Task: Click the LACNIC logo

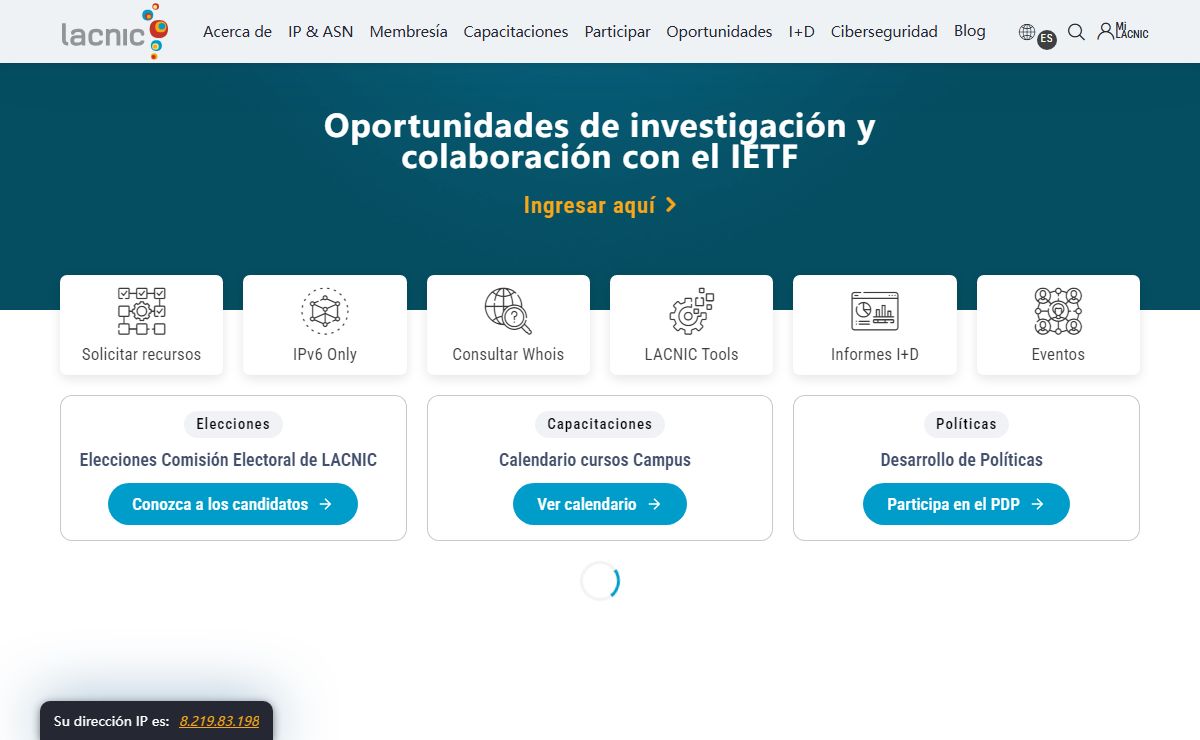Action: click(114, 31)
